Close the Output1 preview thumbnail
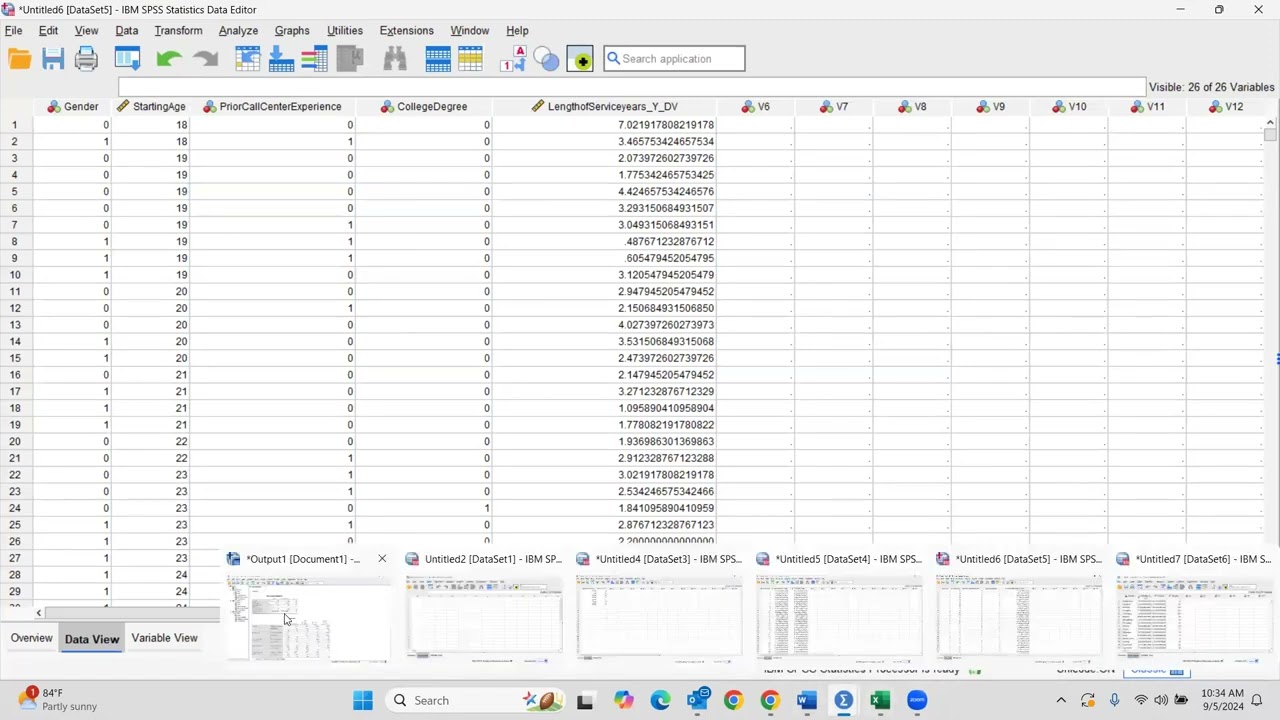The height and width of the screenshot is (720, 1280). pos(382,559)
